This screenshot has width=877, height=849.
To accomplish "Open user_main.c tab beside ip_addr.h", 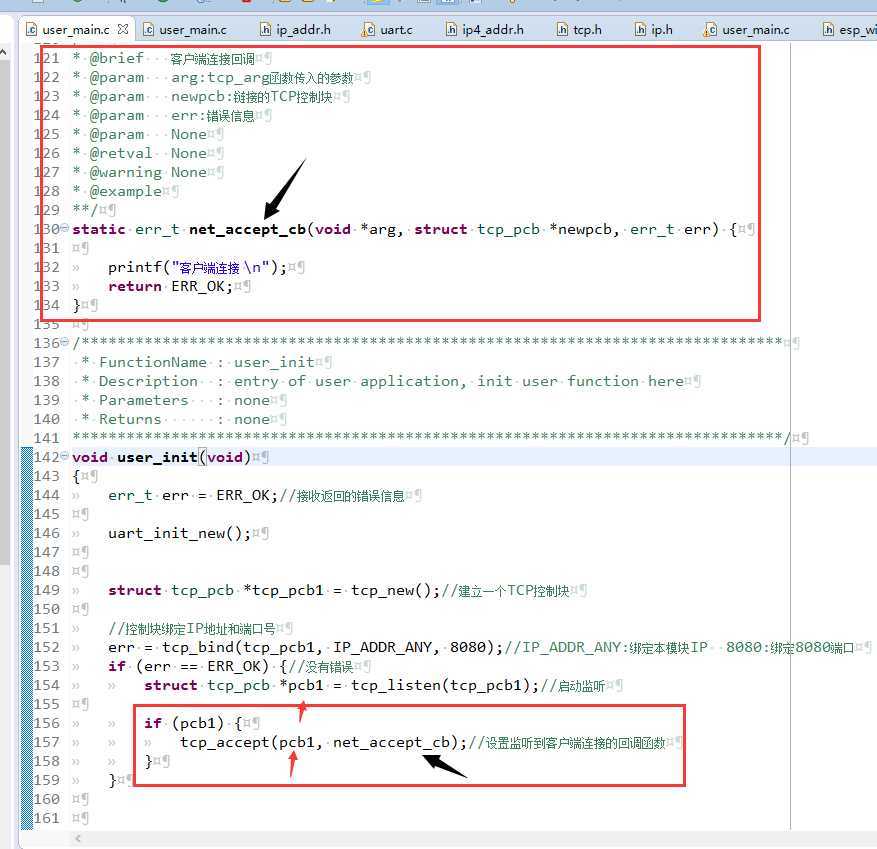I will point(185,29).
